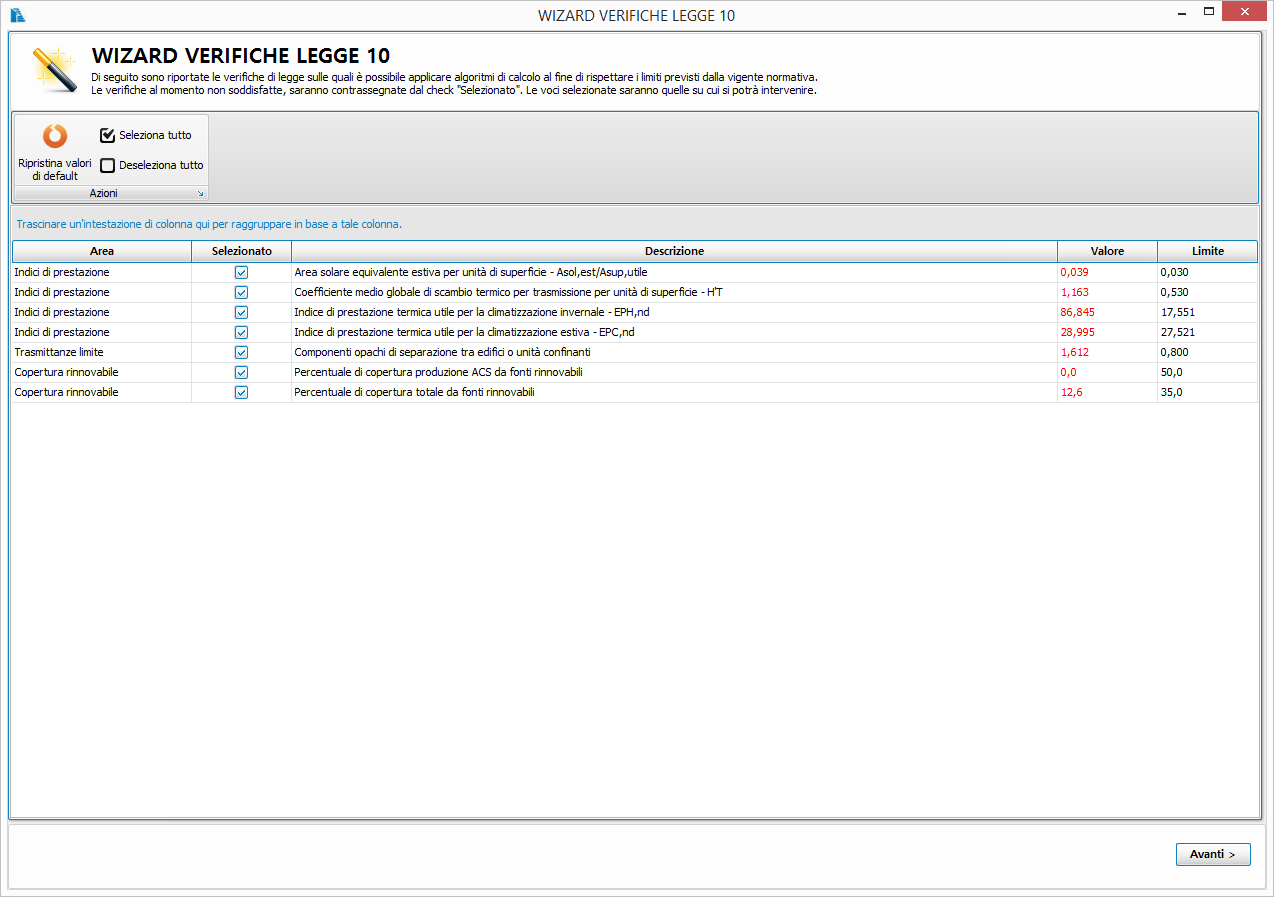
Task: Maximize the wizard window
Action: click(1208, 12)
